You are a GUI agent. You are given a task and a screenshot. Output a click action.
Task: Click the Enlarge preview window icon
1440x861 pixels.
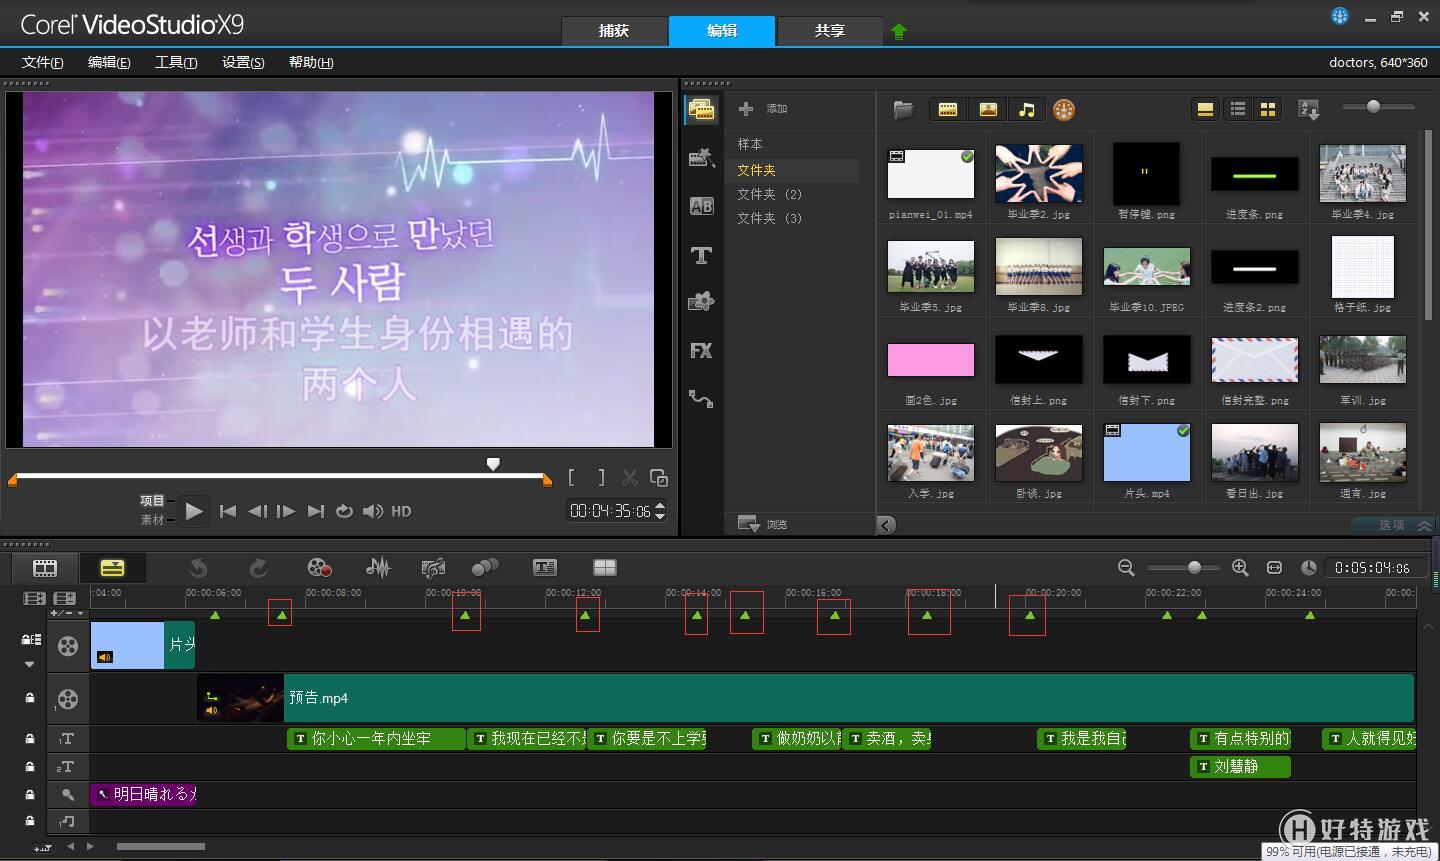(659, 478)
